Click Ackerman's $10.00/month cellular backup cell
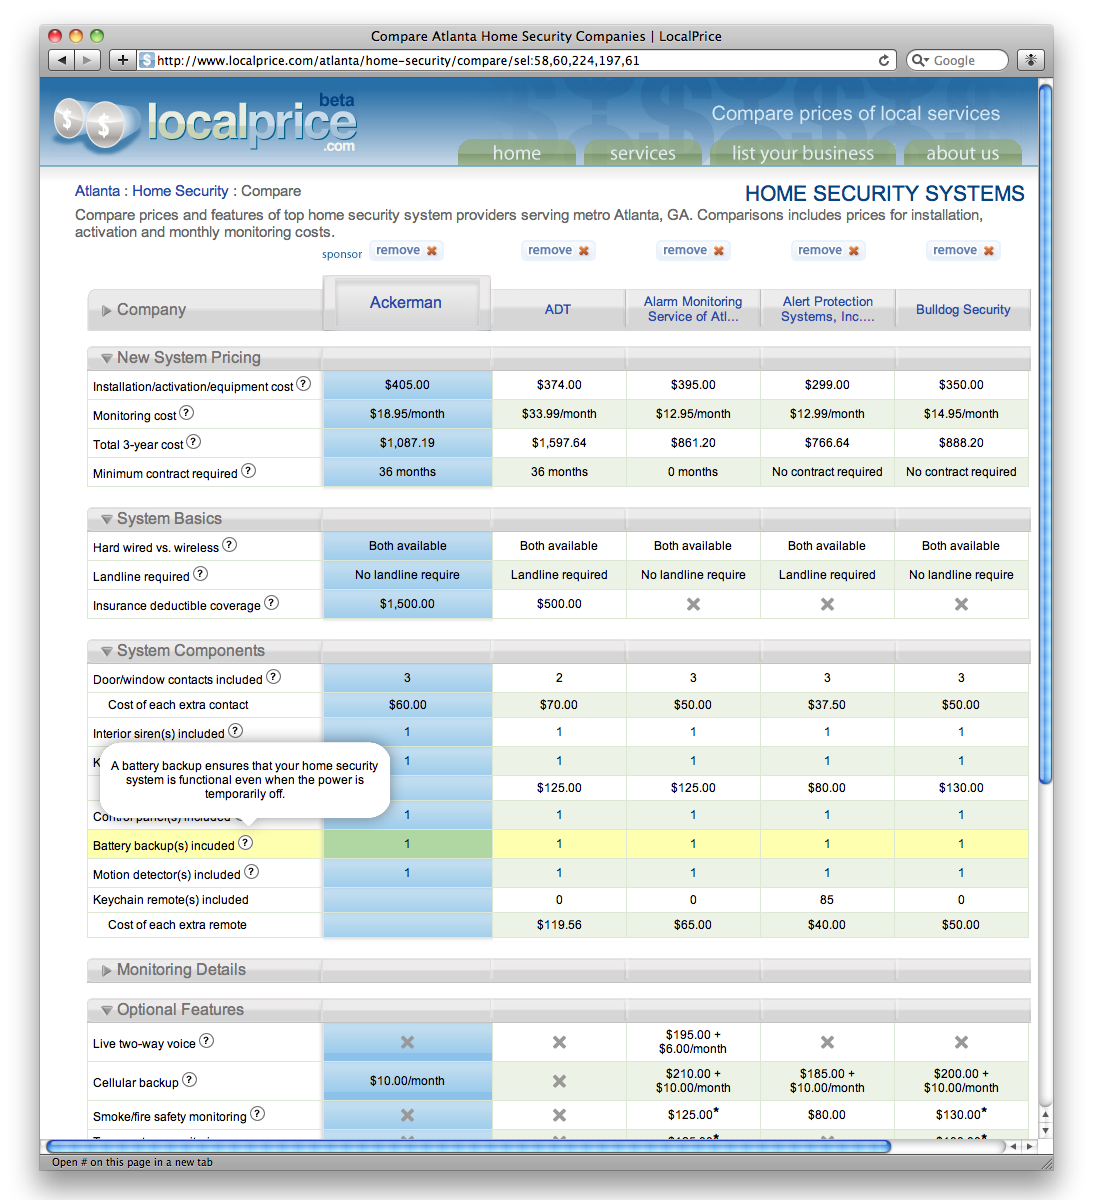Screen dimensions: 1093x1200 pyautogui.click(x=407, y=1081)
